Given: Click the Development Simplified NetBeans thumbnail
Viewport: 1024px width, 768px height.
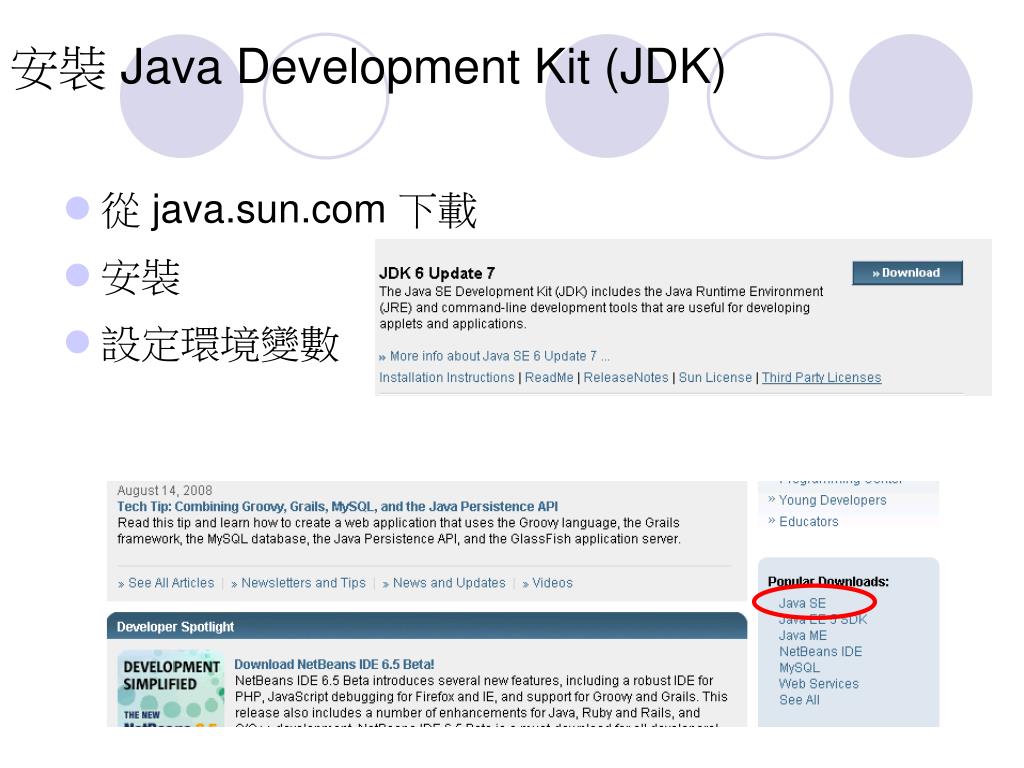Looking at the screenshot, I should coord(171,688).
